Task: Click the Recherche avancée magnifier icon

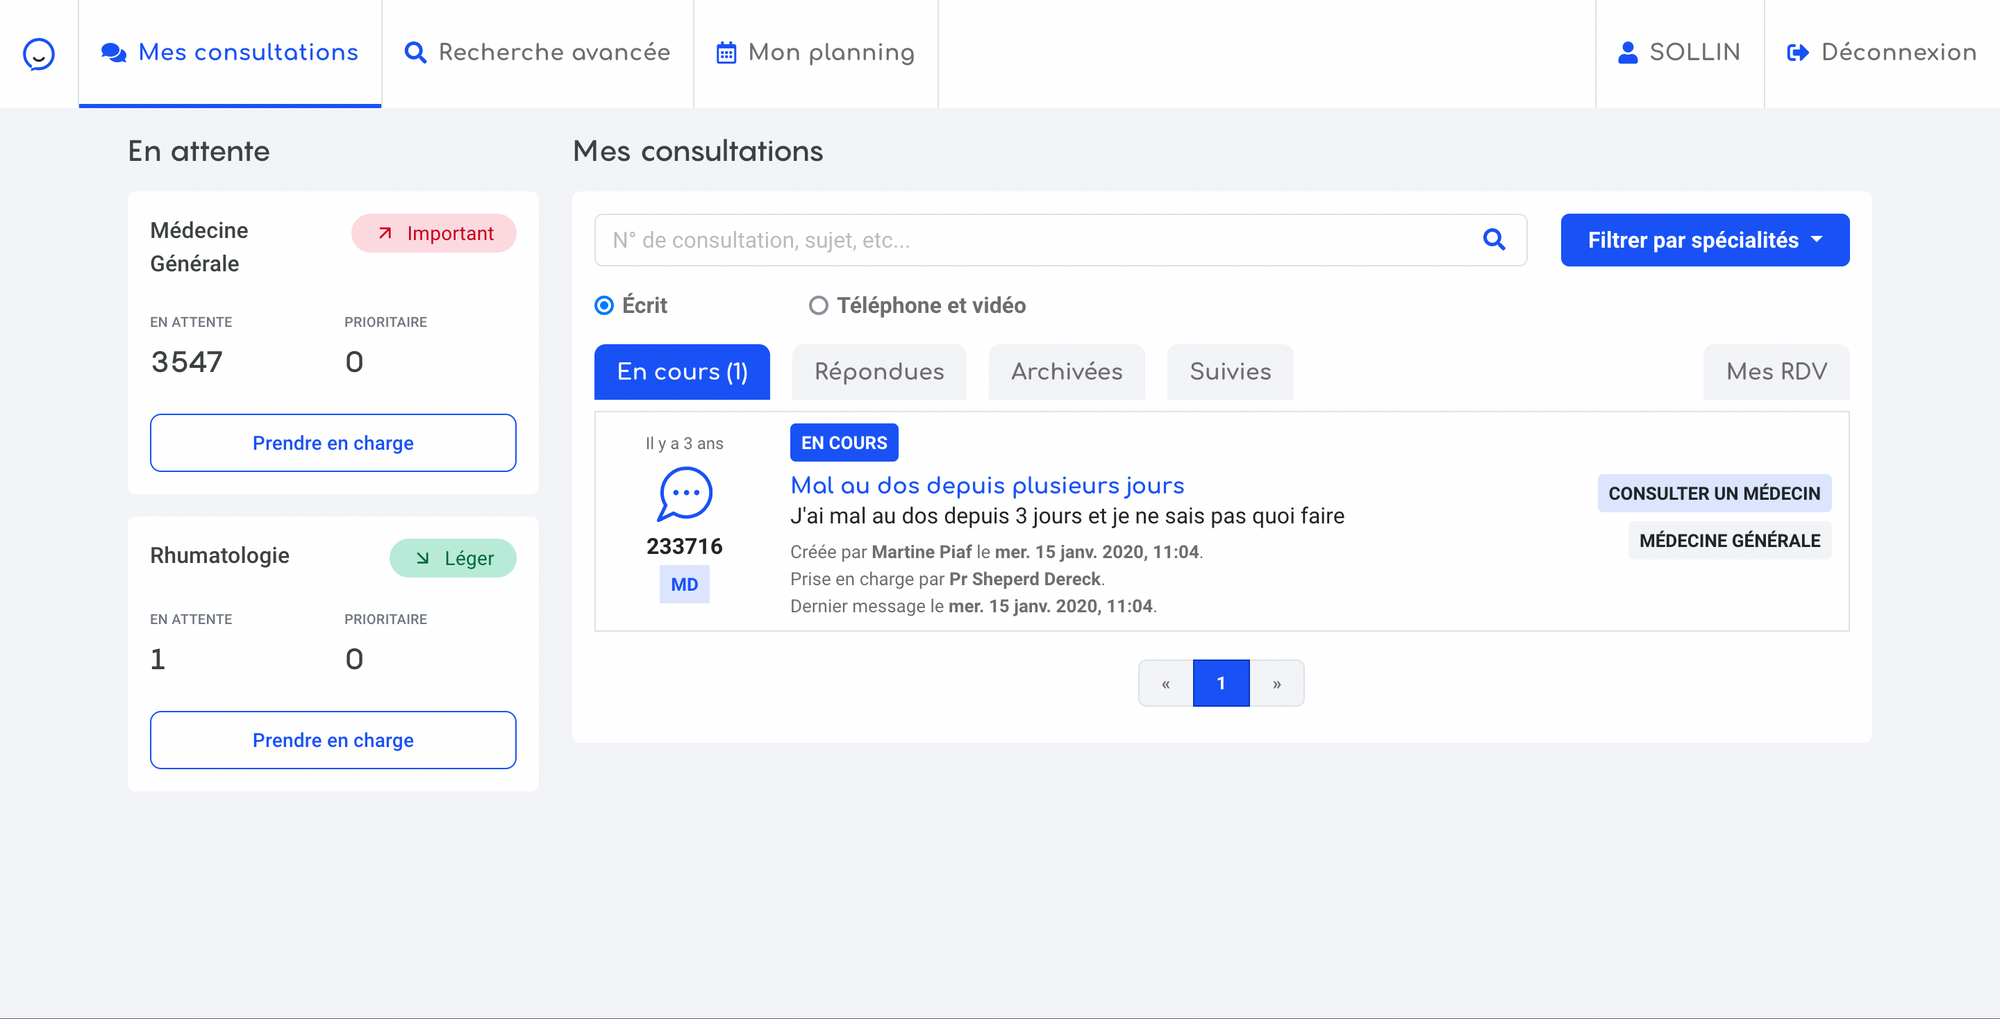Action: pyautogui.click(x=415, y=53)
